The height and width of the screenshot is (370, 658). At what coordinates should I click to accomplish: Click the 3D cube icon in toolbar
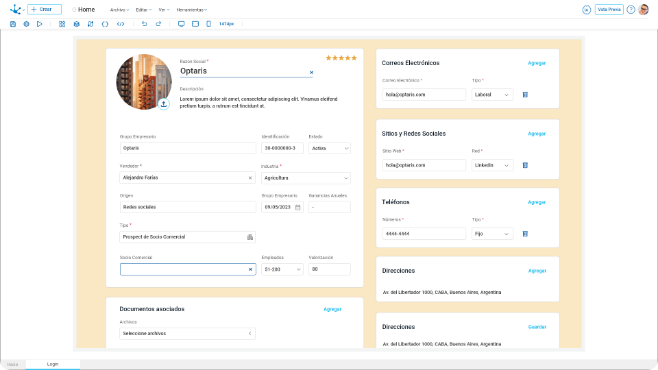coord(76,24)
